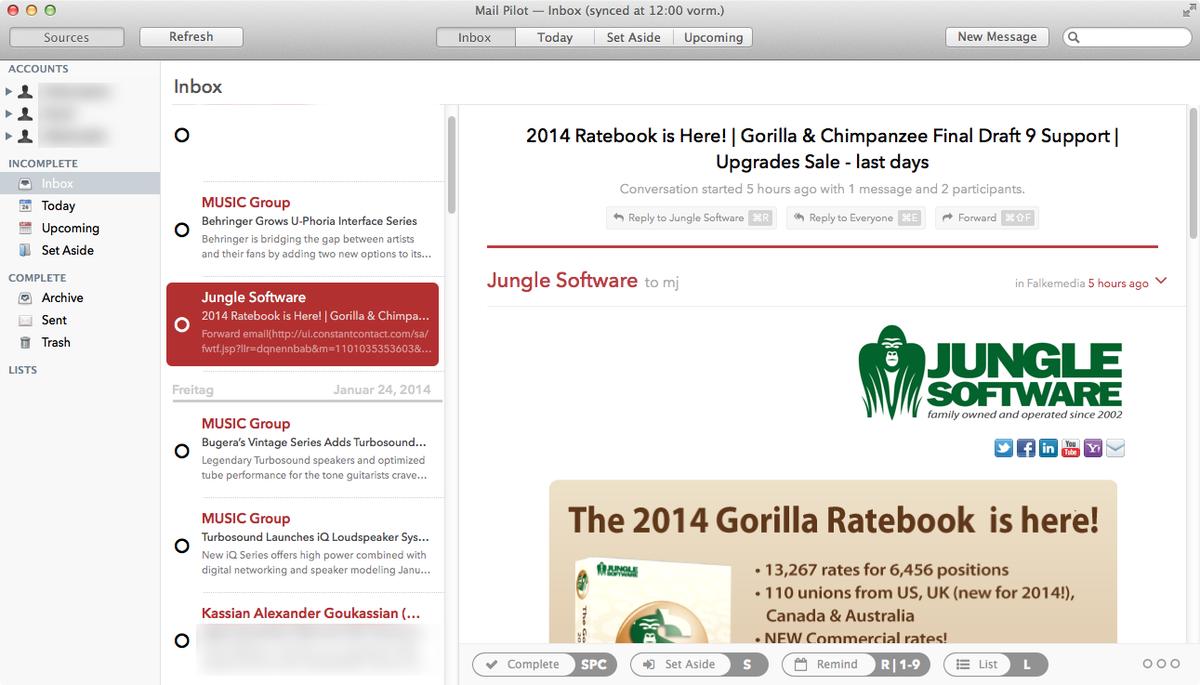
Task: Click the Sent envelope icon in sidebar
Action: click(26, 320)
